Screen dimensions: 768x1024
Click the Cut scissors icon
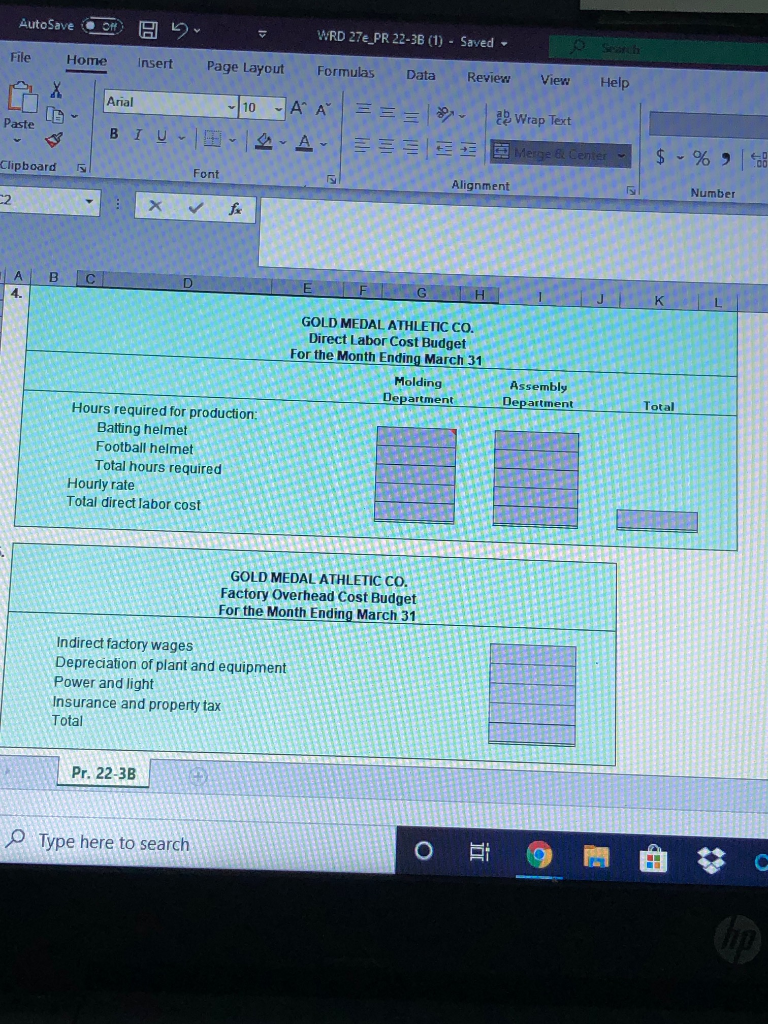tap(57, 90)
